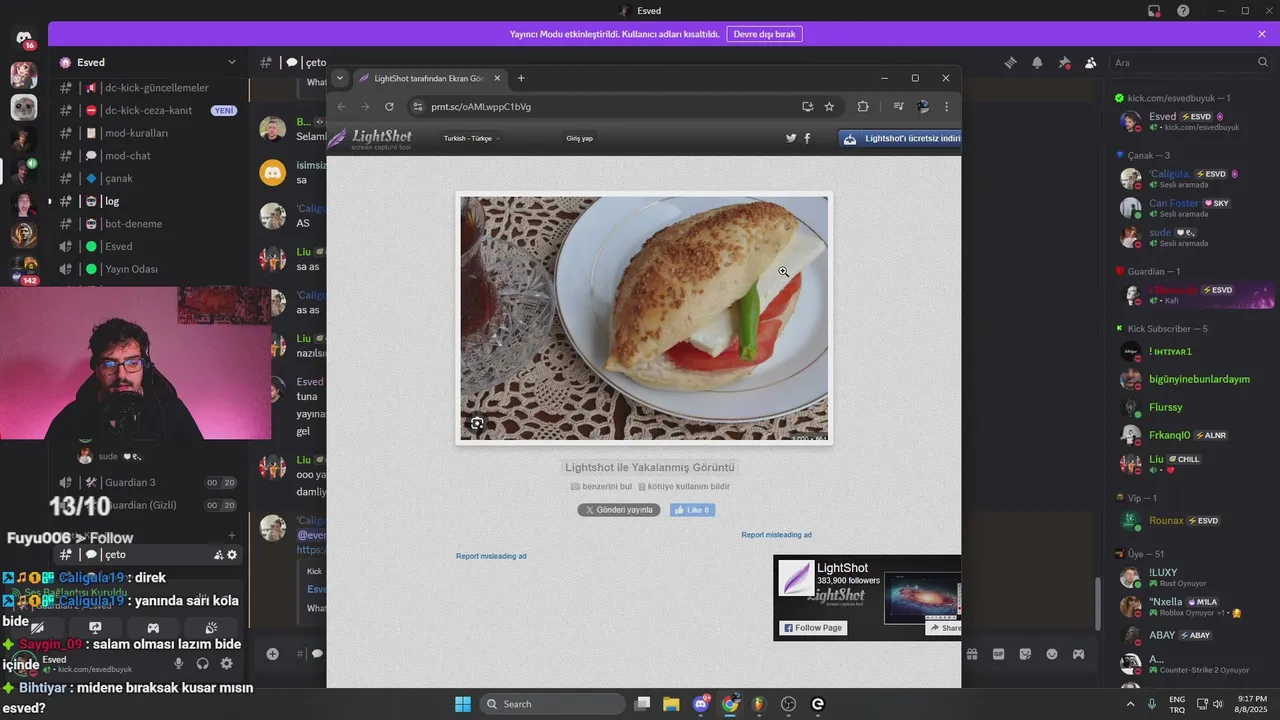Open the dc-kick-ceza-kanıt channel
Image resolution: width=1280 pixels, height=720 pixels.
pos(147,110)
